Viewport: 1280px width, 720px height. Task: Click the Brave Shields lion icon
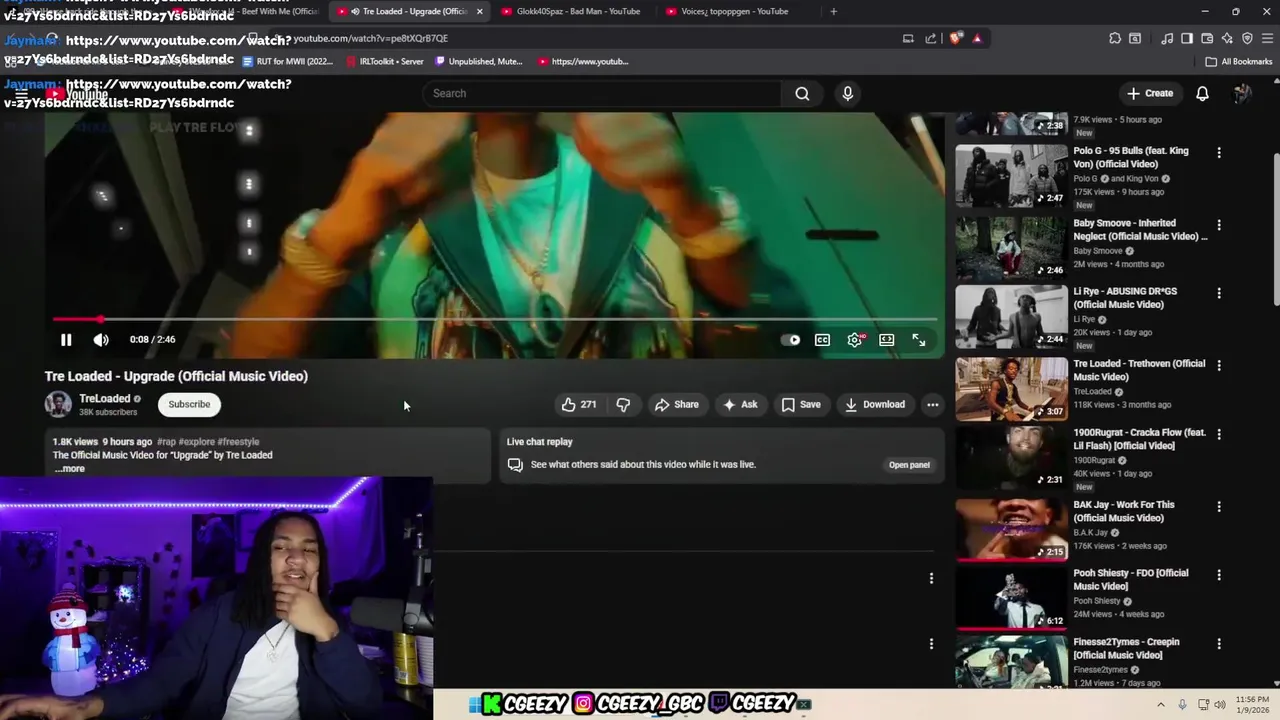956,38
